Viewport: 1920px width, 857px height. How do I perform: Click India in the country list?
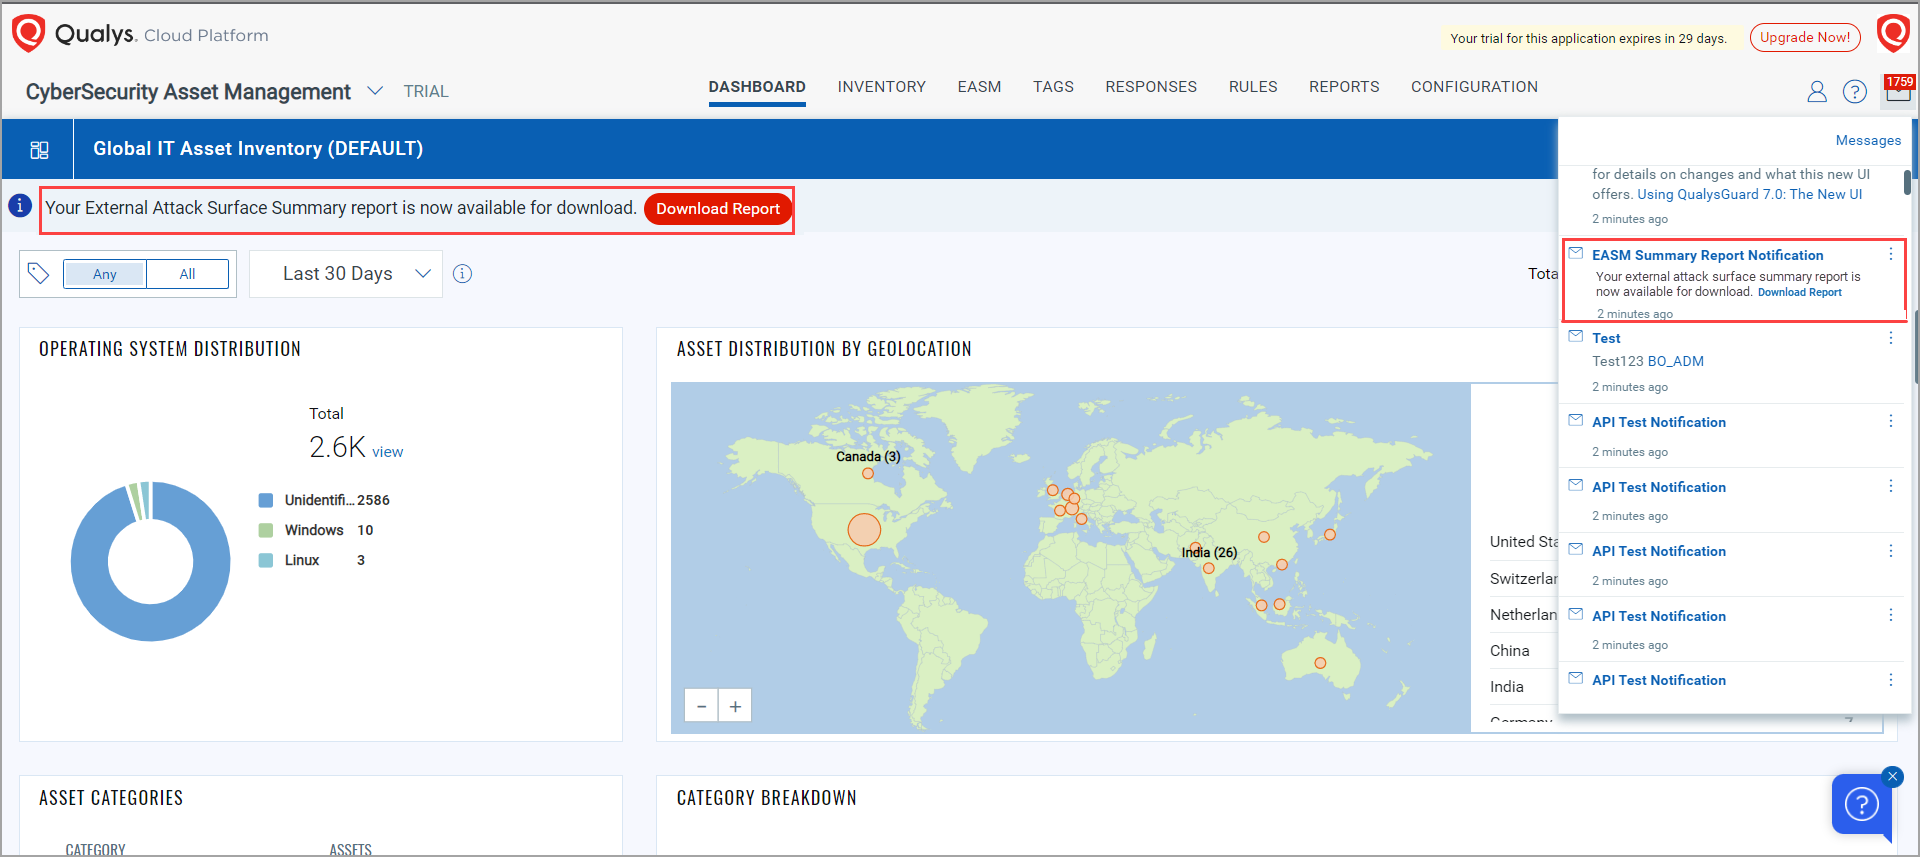pos(1506,687)
